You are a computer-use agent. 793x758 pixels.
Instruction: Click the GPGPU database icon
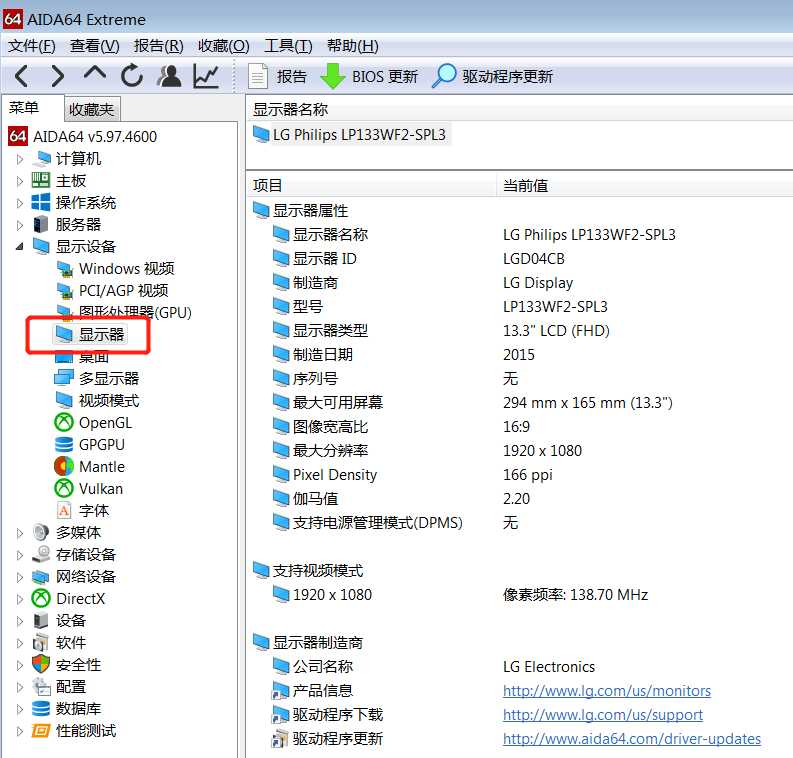(64, 444)
